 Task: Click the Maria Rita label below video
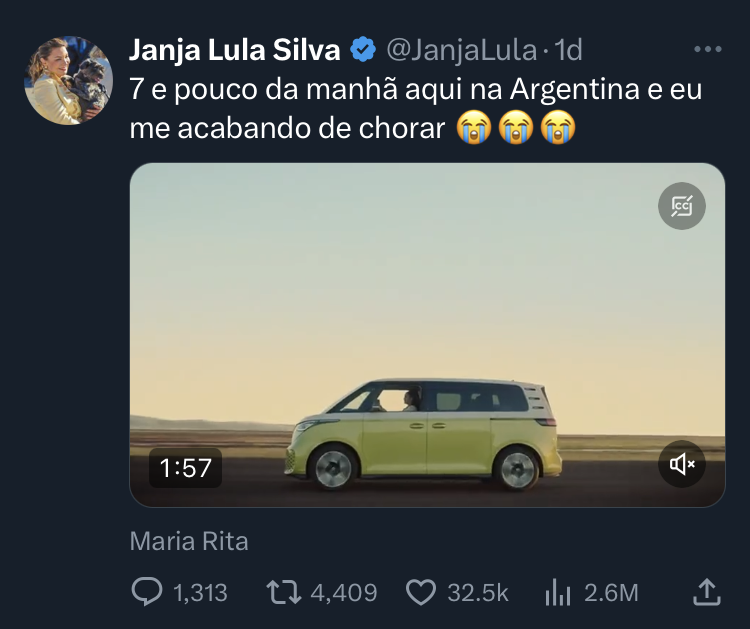point(189,542)
